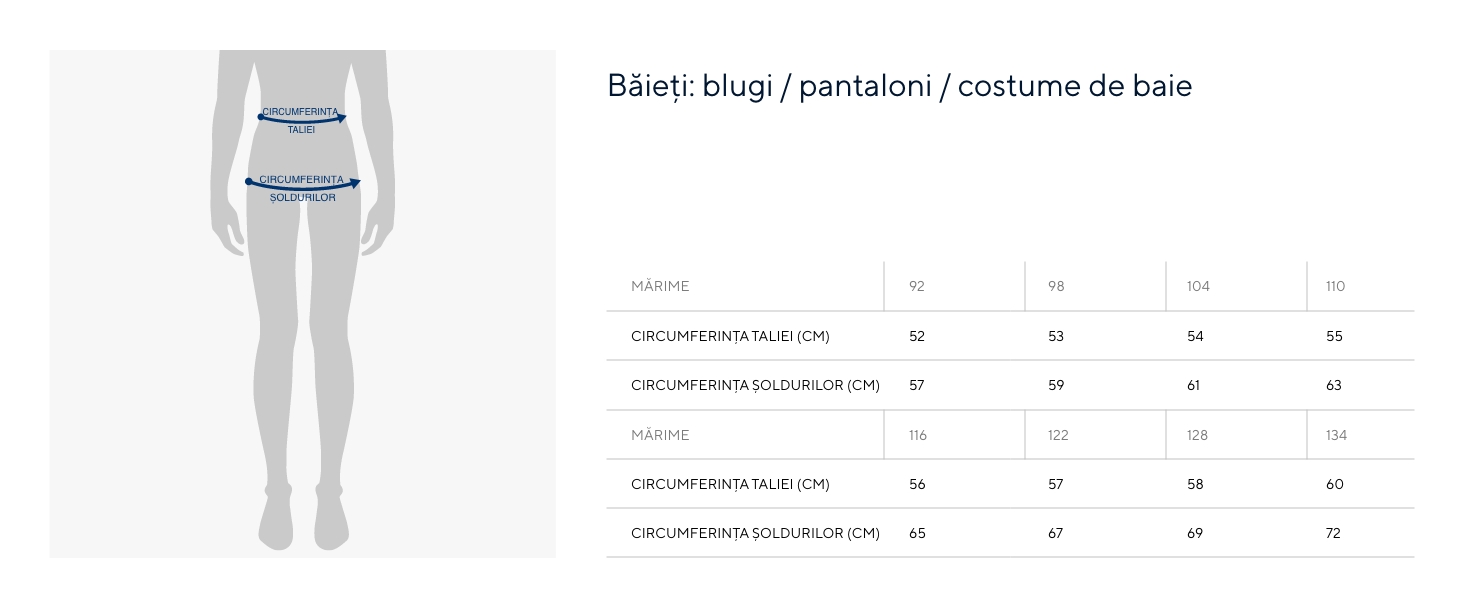Select size 134 column header
The width and height of the screenshot is (1465, 607).
point(1336,435)
